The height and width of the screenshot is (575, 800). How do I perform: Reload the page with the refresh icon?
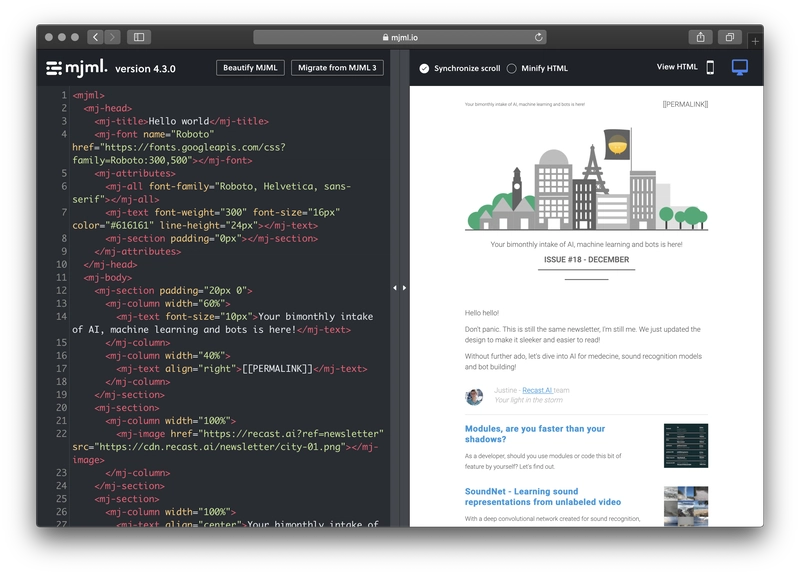click(x=538, y=37)
